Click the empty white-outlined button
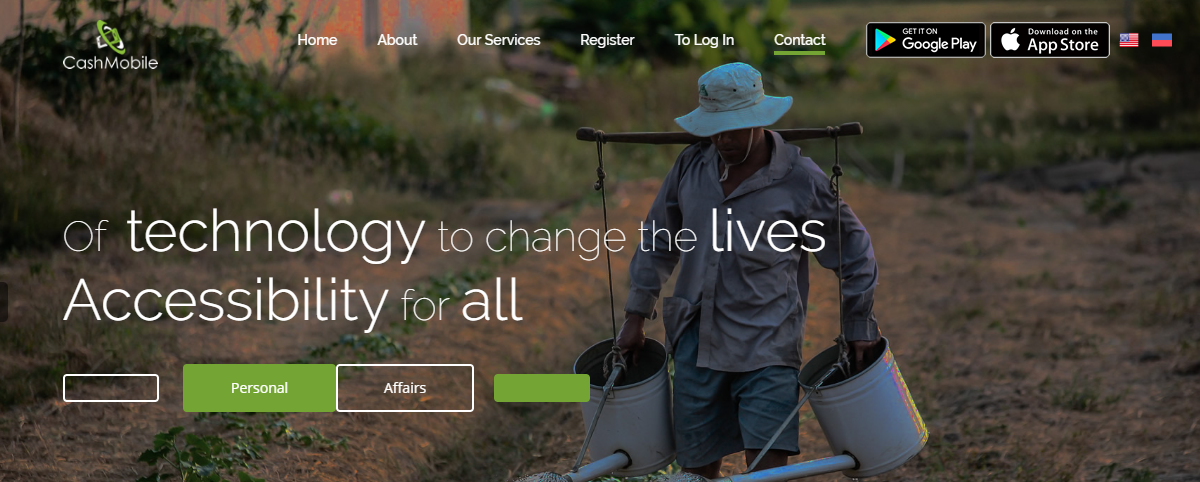The image size is (1200, 482). tap(111, 388)
